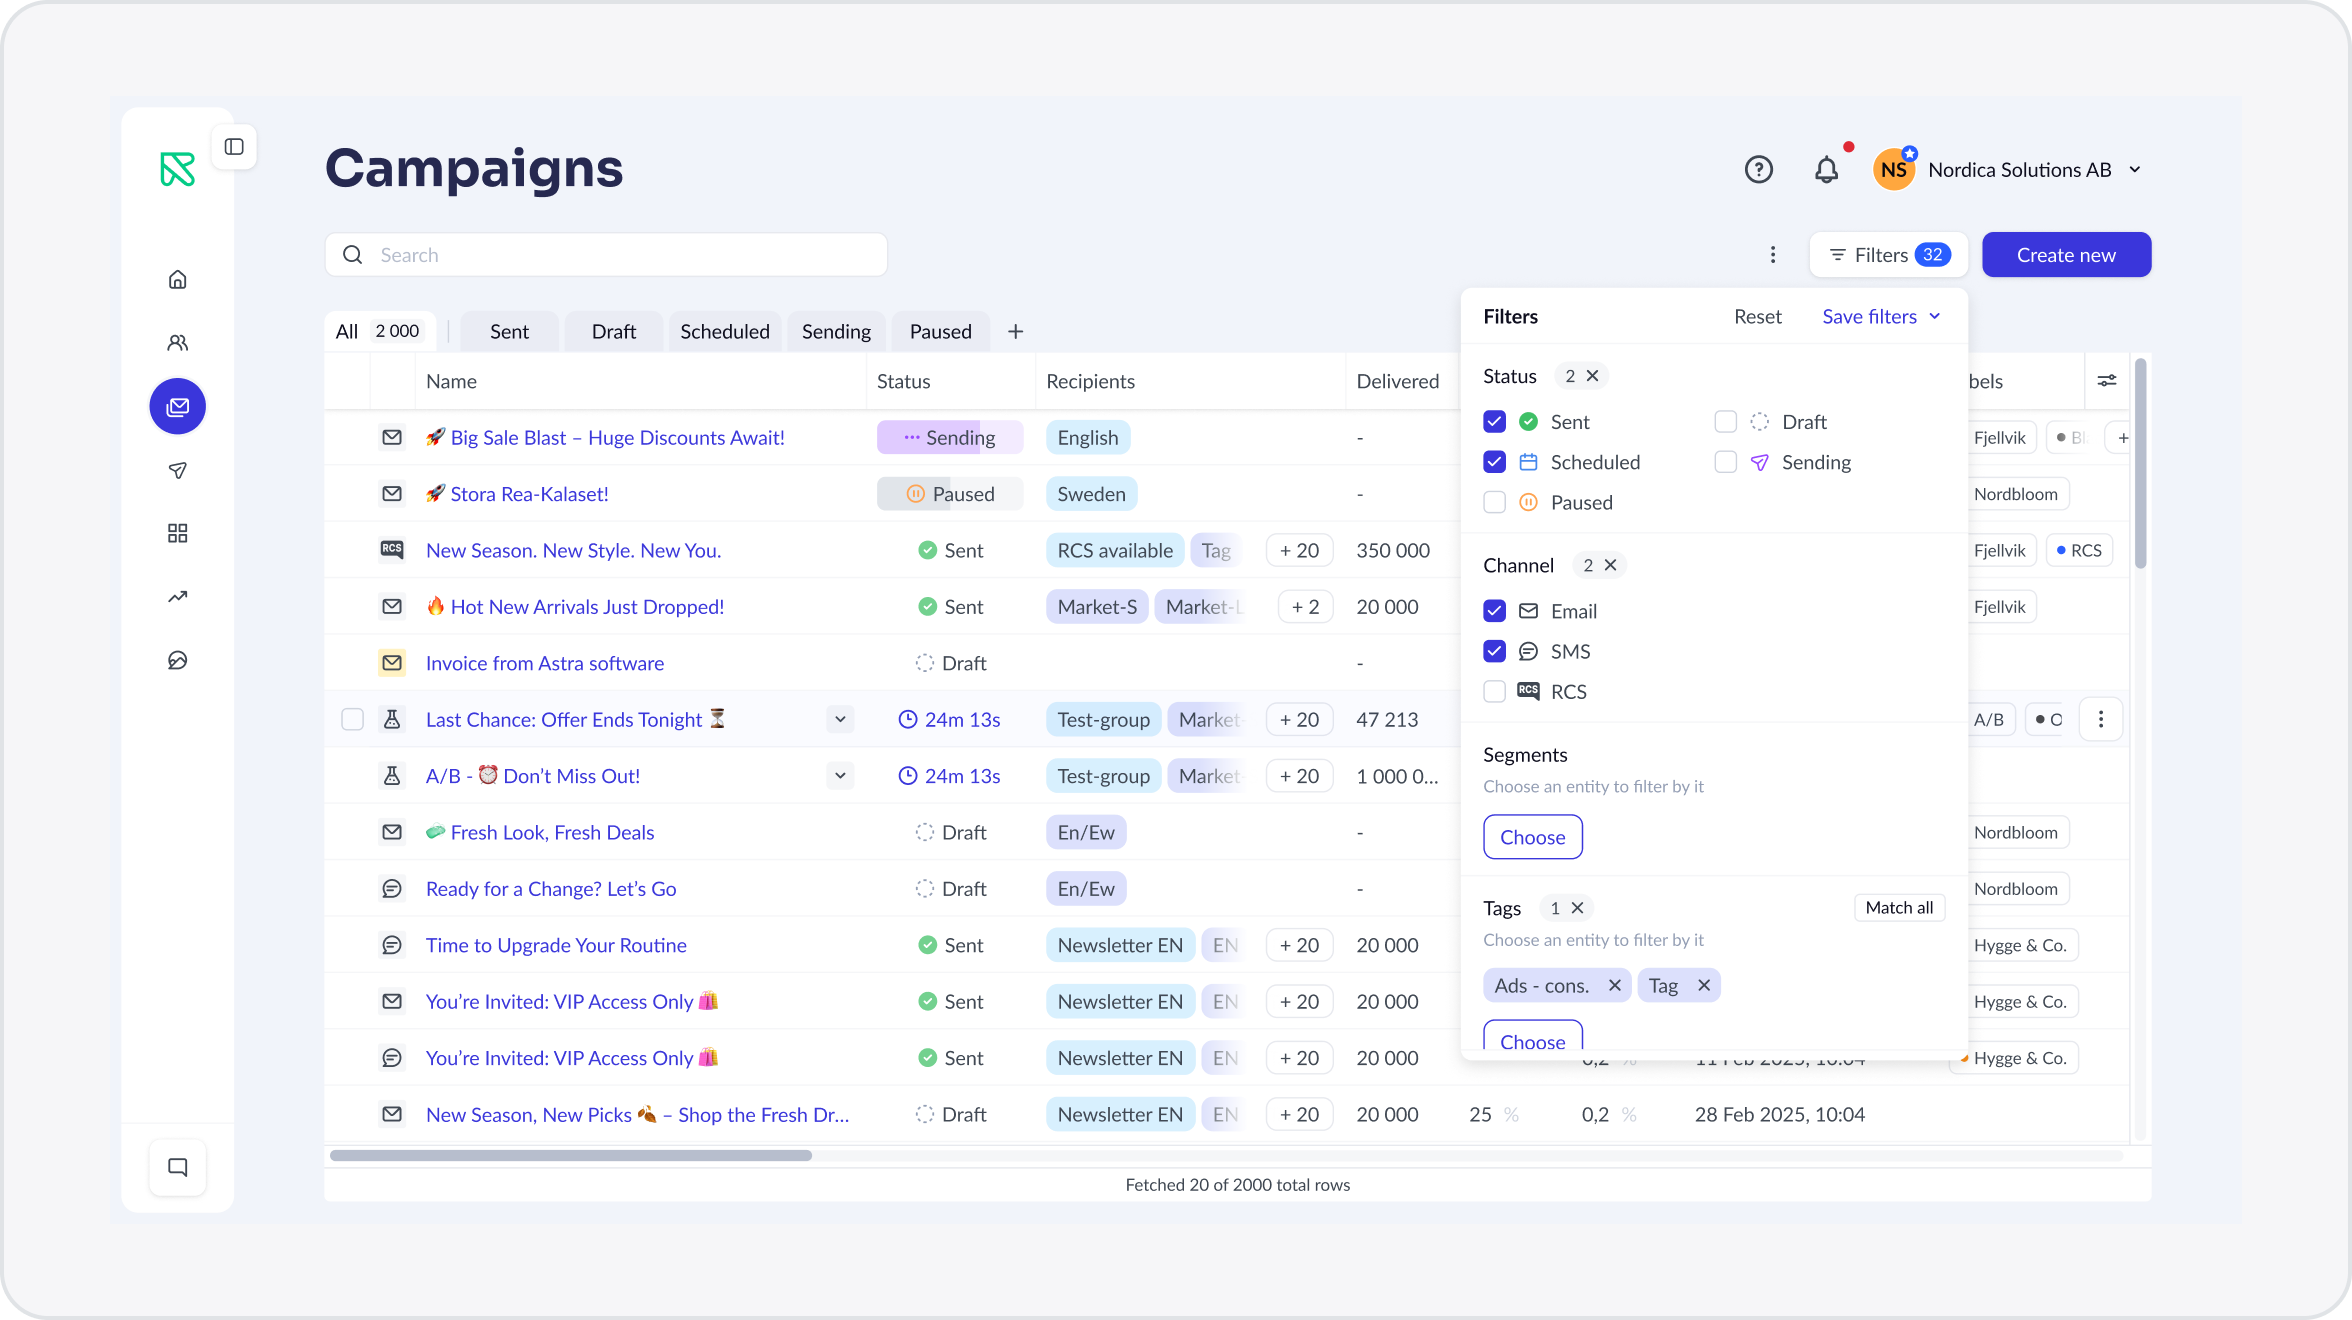Check the Paused status filter checkbox
The width and height of the screenshot is (2352, 1320).
1495,502
